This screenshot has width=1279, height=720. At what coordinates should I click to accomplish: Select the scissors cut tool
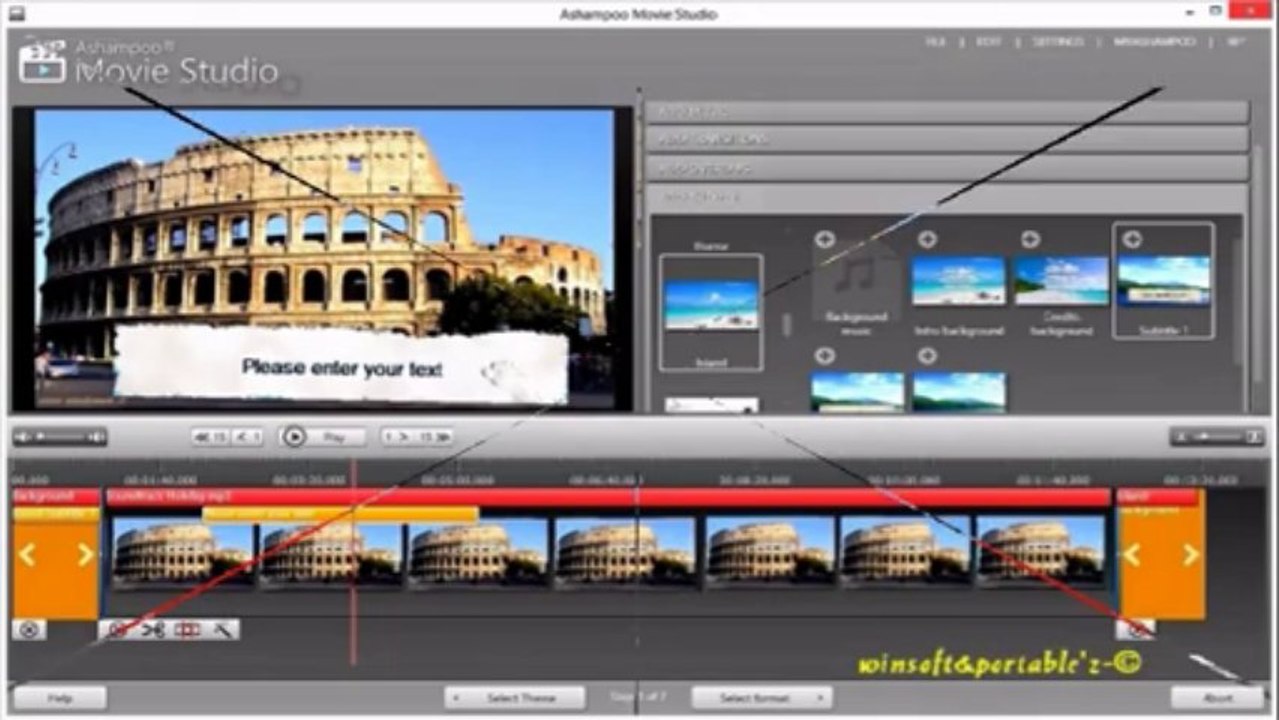pos(152,630)
